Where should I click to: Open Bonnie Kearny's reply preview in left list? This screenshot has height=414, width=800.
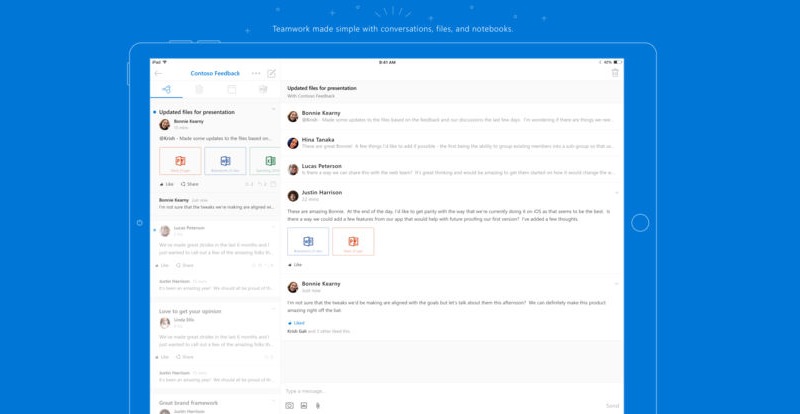click(218, 204)
